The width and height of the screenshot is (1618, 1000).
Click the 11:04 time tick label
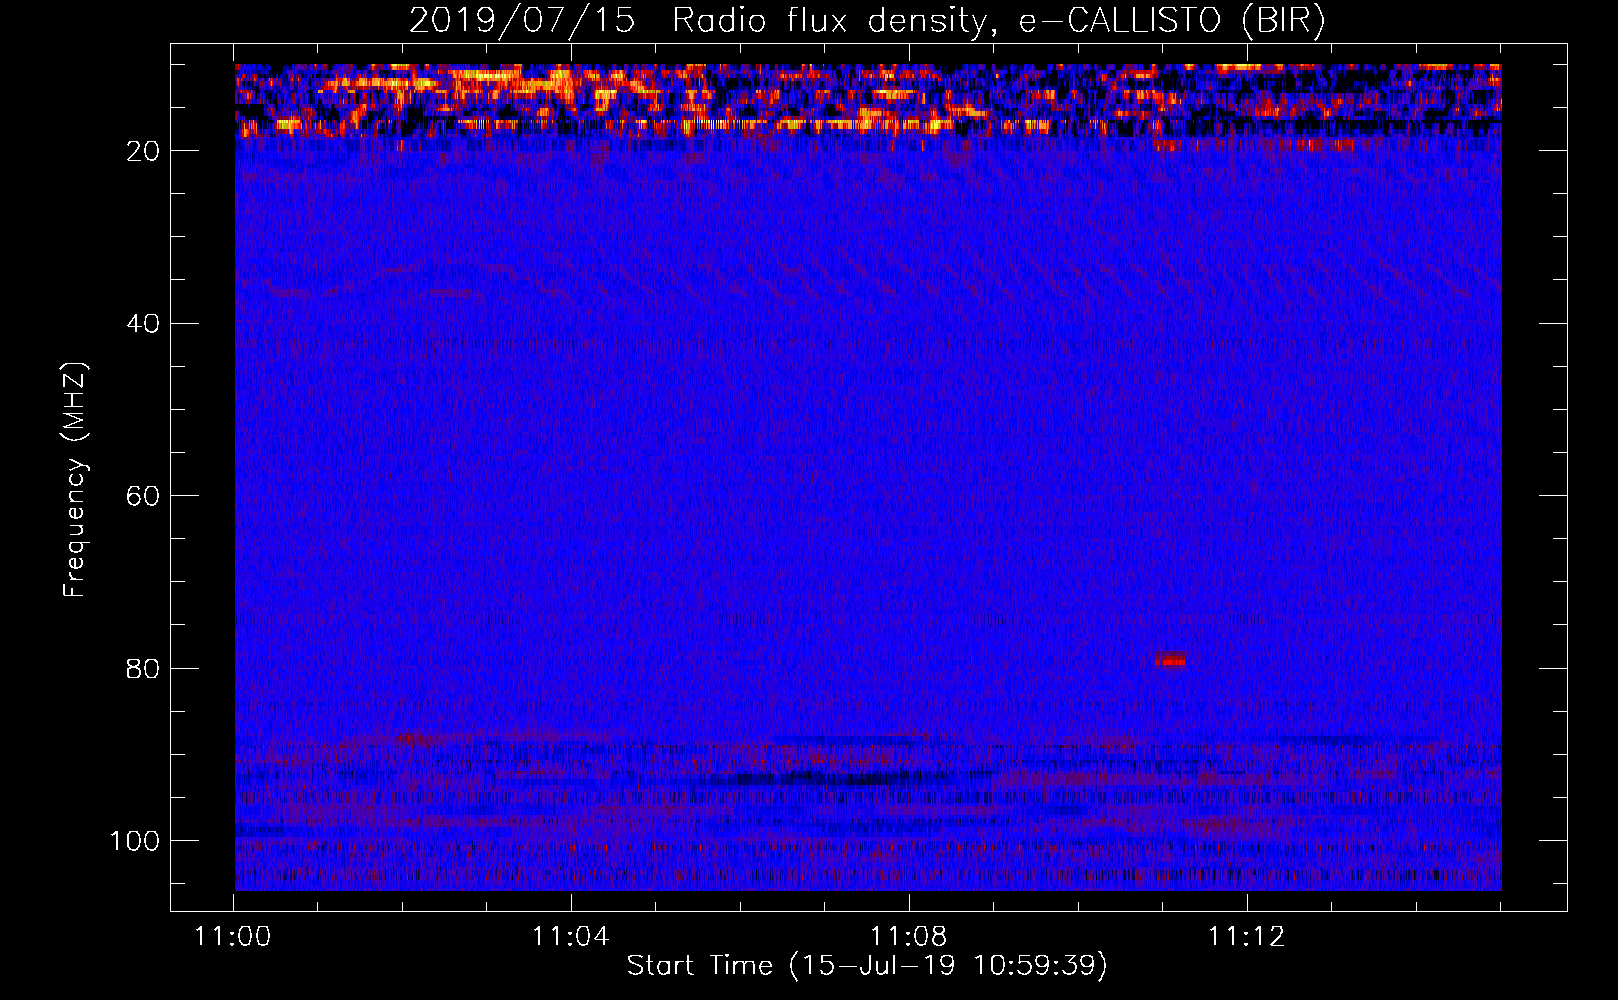(571, 937)
